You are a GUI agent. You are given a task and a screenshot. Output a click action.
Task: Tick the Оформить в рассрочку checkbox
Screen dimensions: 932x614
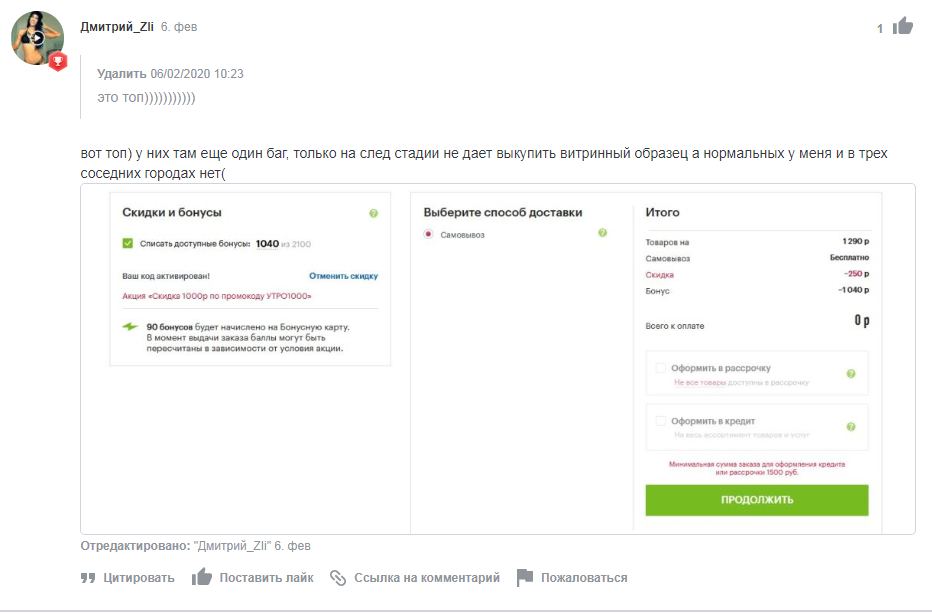pos(660,368)
